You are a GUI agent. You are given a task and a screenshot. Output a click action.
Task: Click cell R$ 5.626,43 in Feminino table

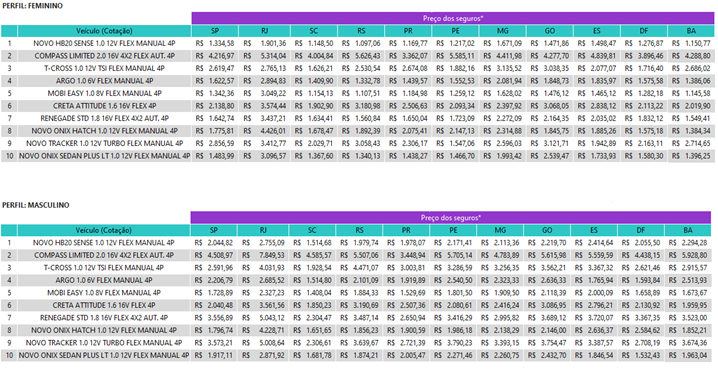pyautogui.click(x=361, y=56)
